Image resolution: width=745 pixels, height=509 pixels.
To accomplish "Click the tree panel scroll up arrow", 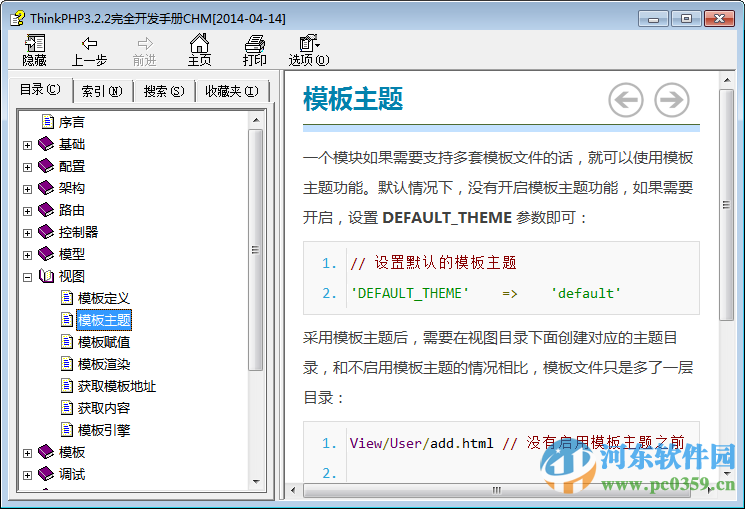I will 256,120.
